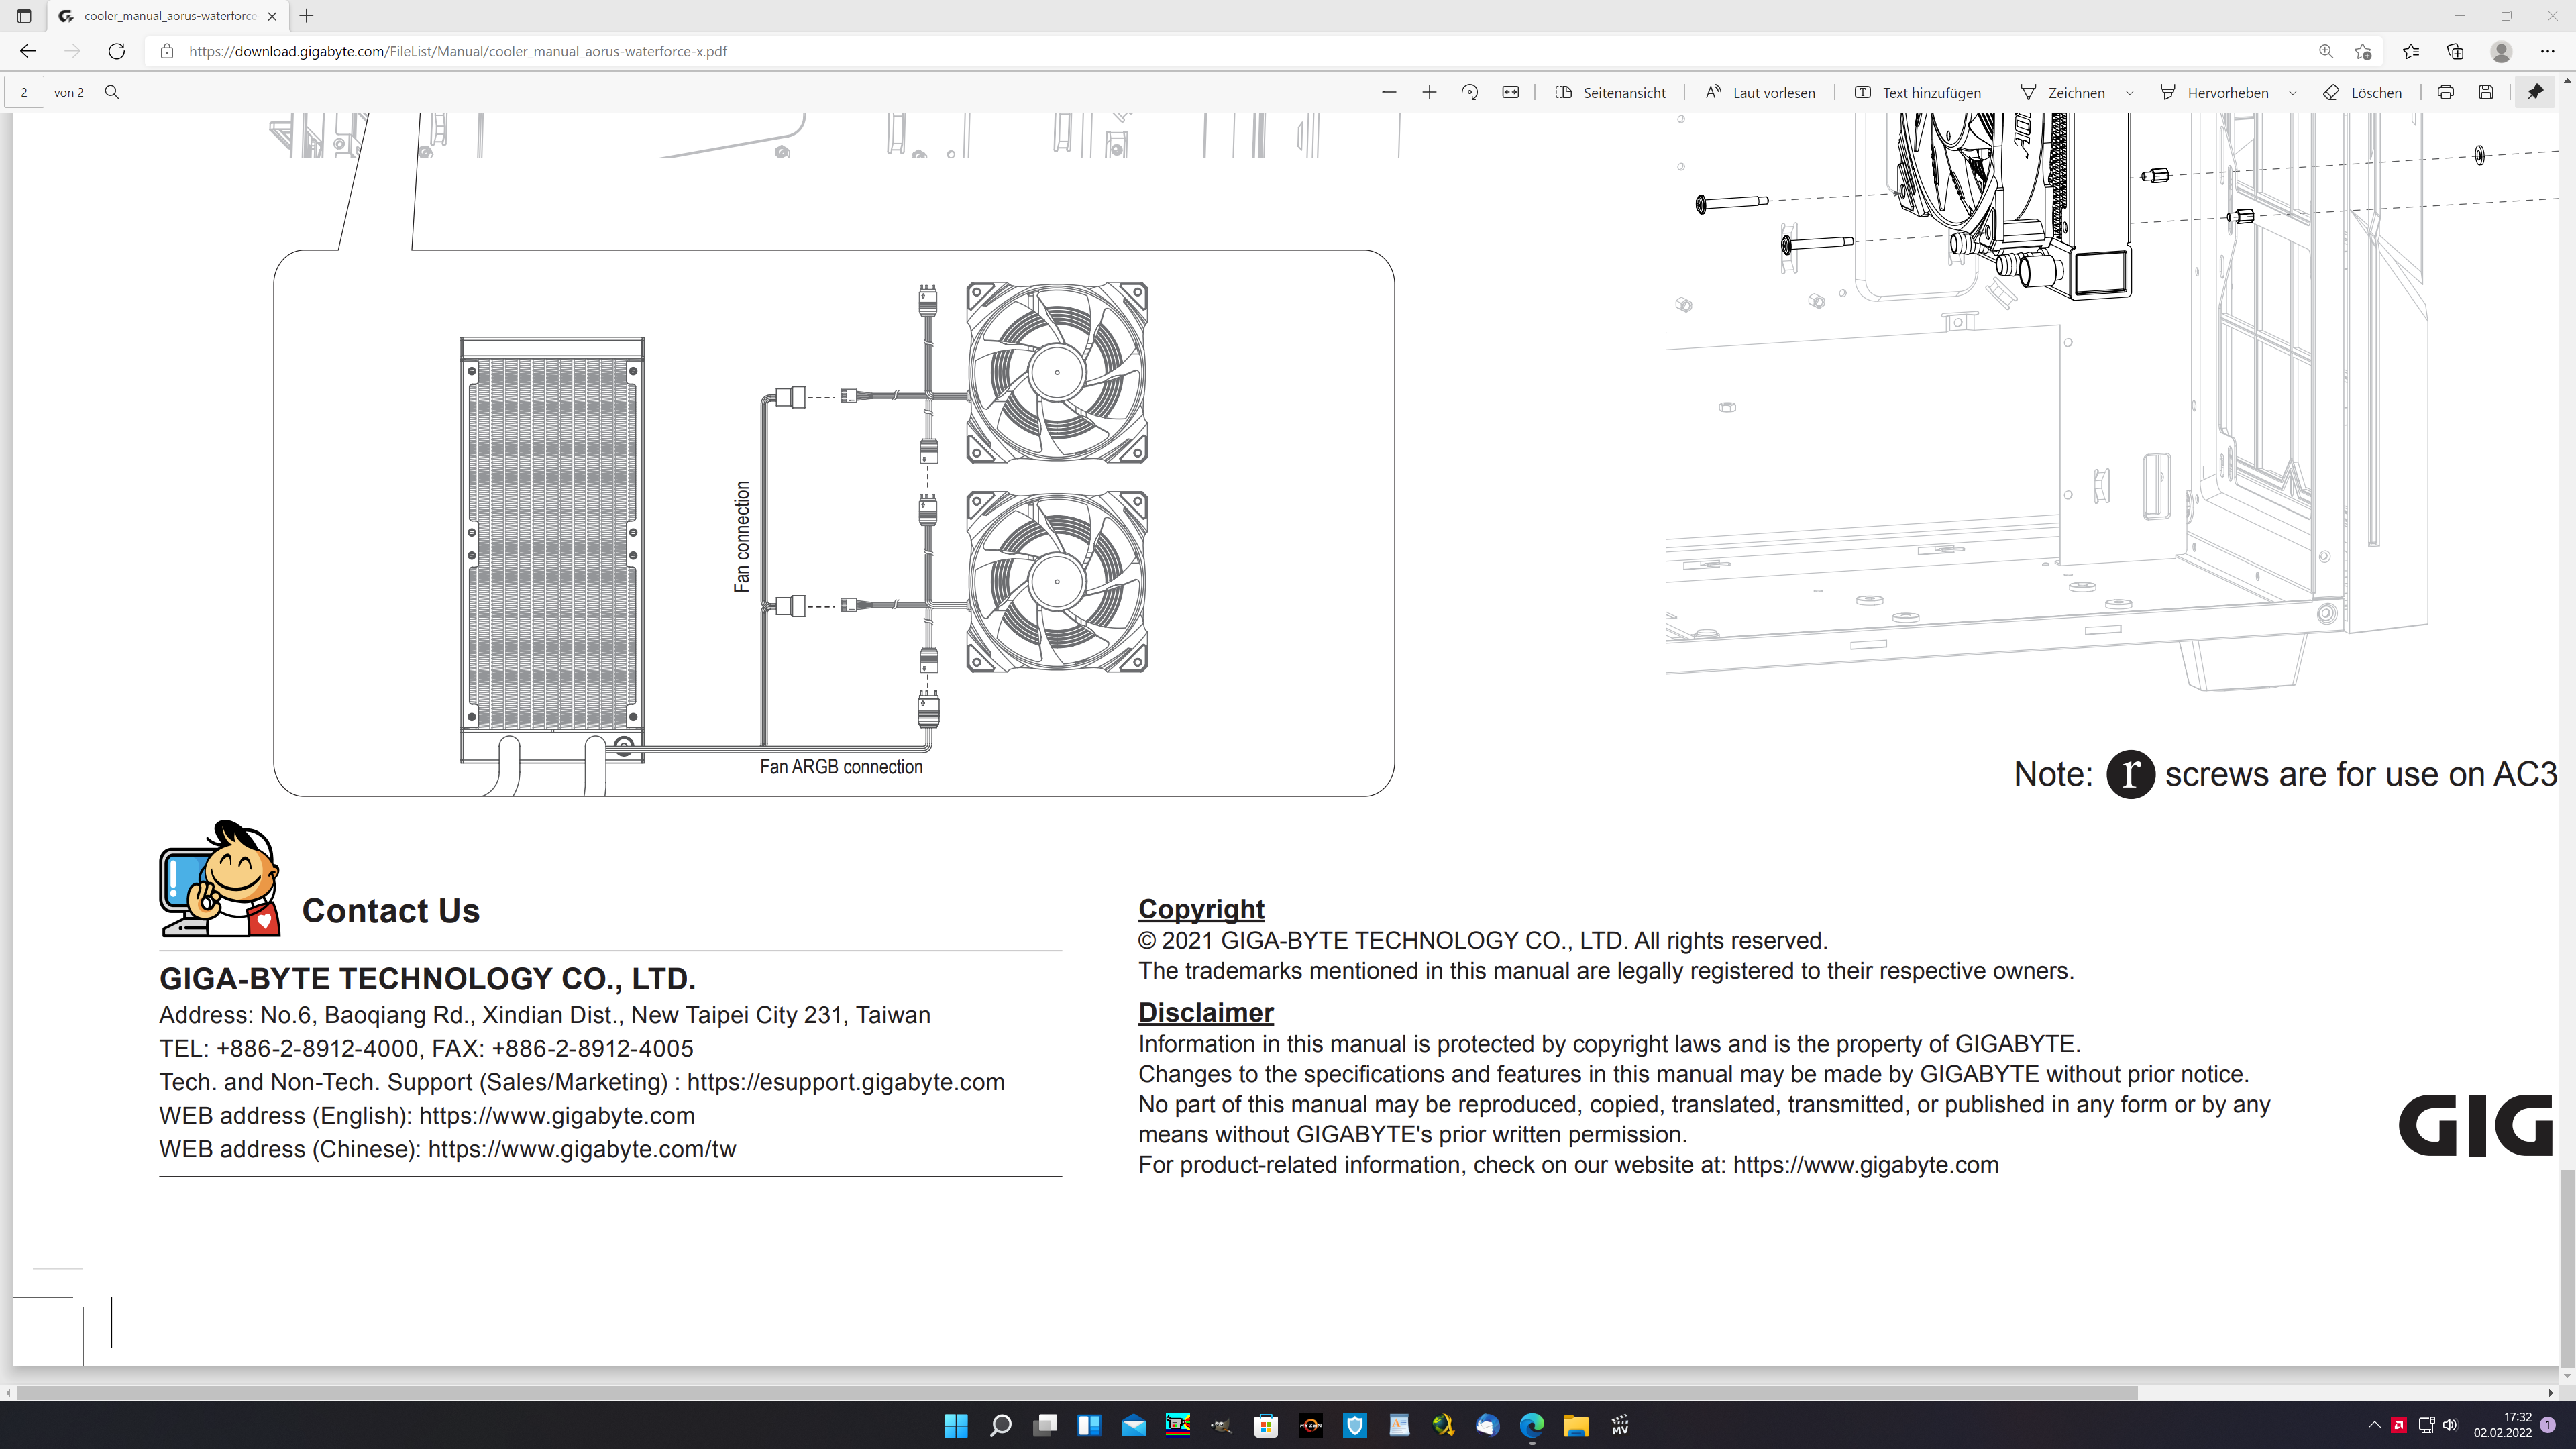Expand the Hervorheben dropdown arrow

point(2292,93)
